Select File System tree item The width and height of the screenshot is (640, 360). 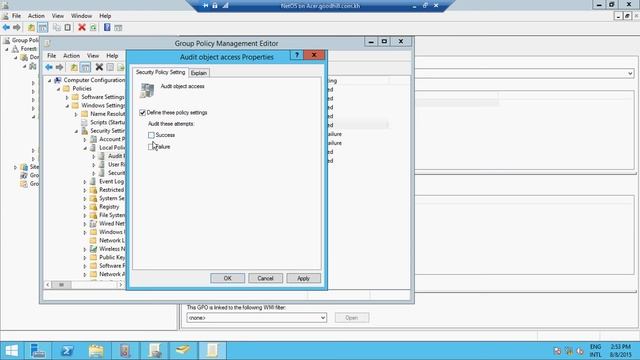[111, 215]
